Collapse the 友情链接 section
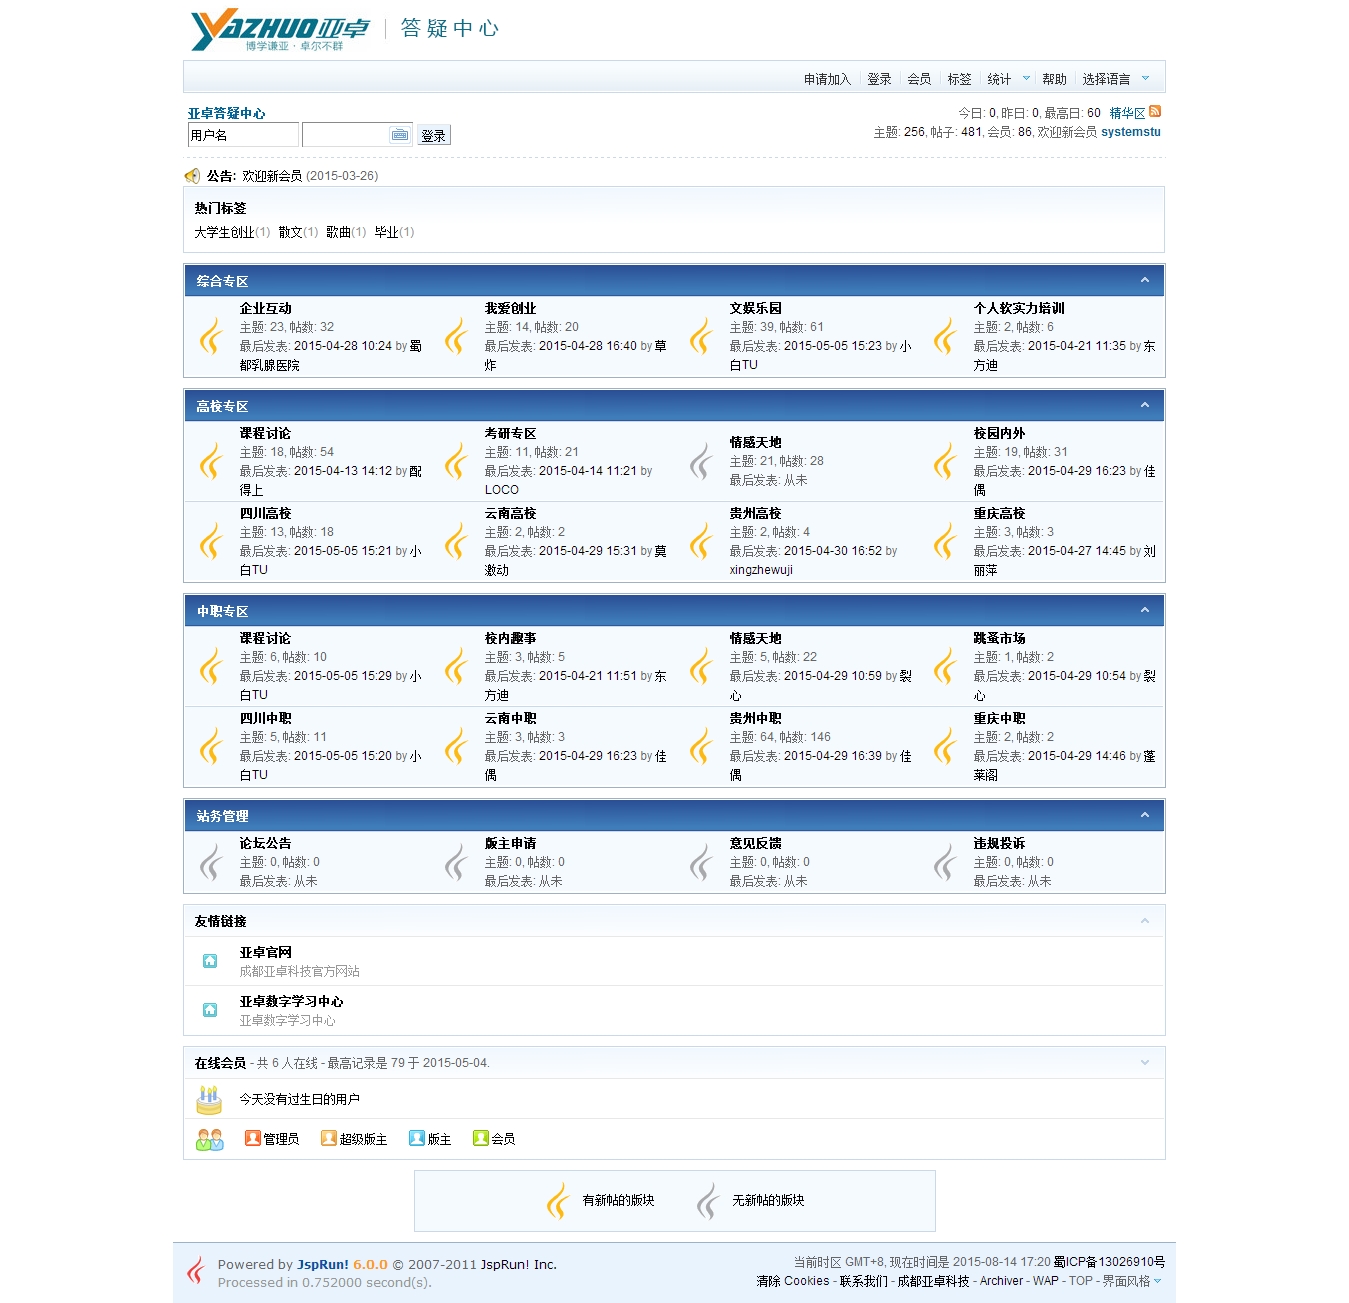The image size is (1349, 1303). coord(1145,921)
